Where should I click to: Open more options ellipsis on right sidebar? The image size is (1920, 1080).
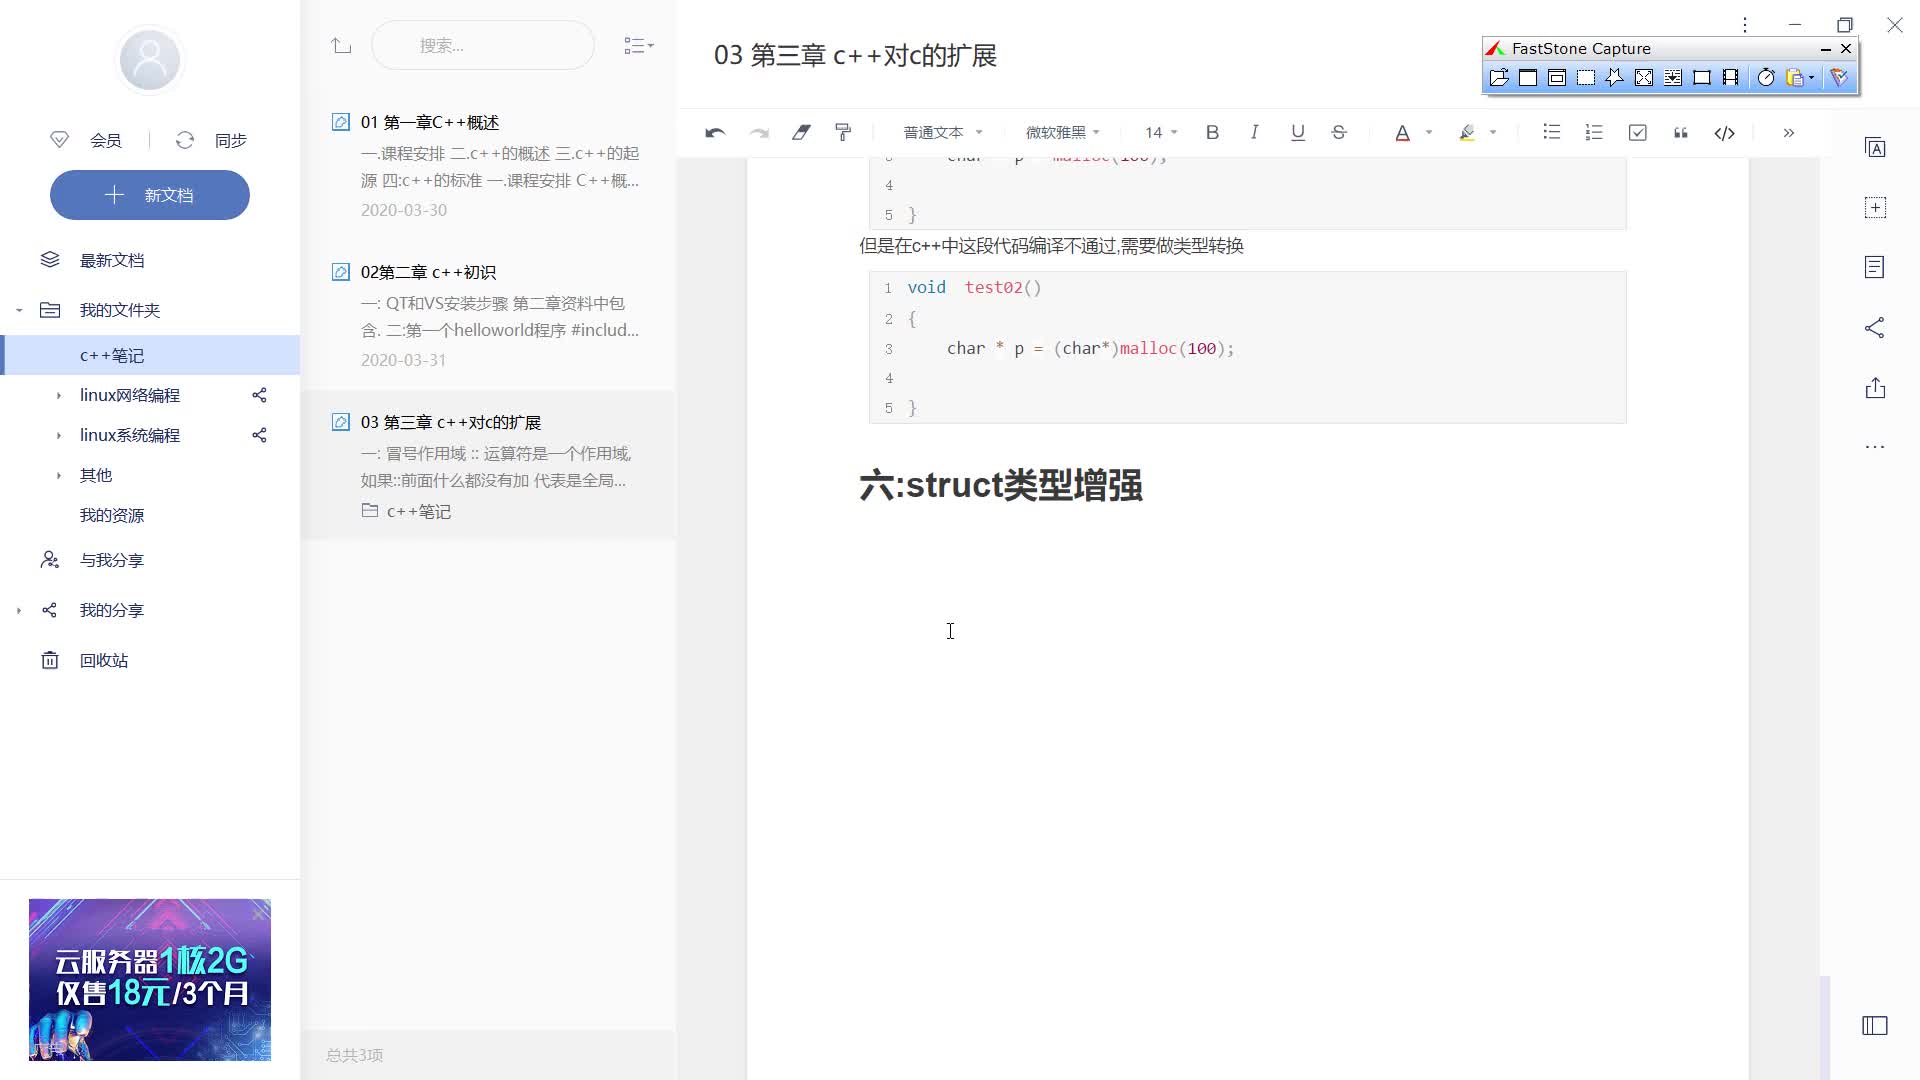1875,447
